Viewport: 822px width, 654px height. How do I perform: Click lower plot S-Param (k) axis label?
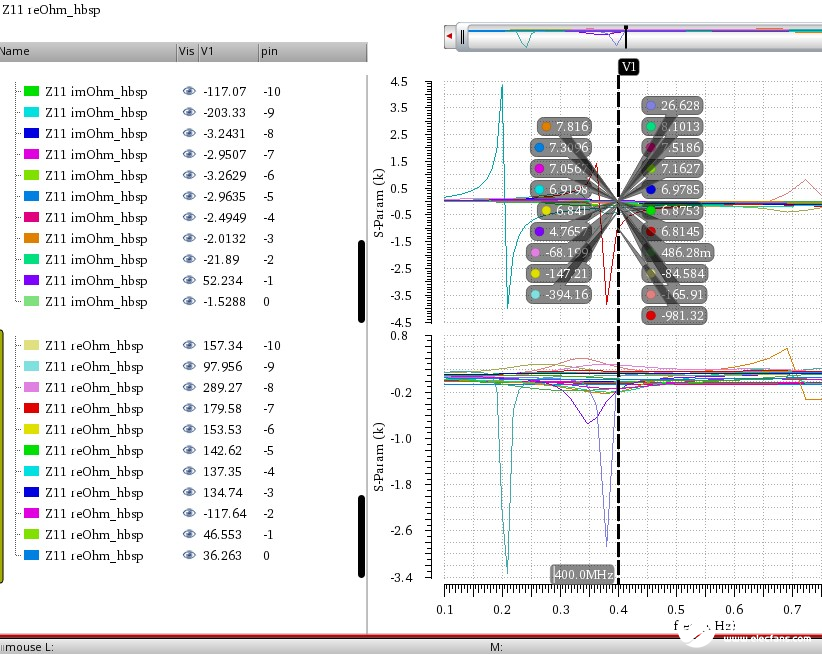[378, 456]
